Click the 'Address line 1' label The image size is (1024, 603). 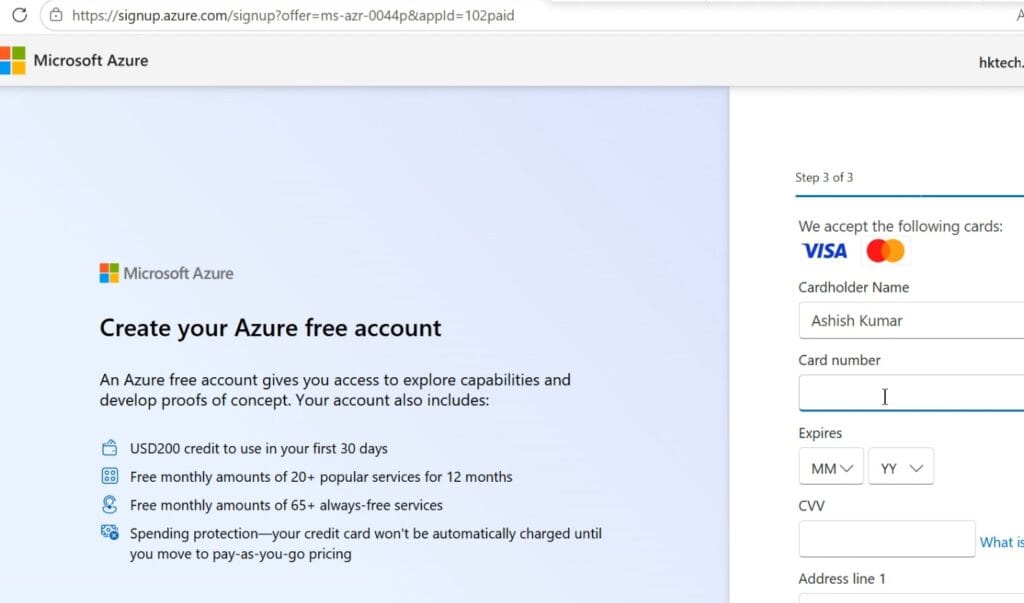842,579
